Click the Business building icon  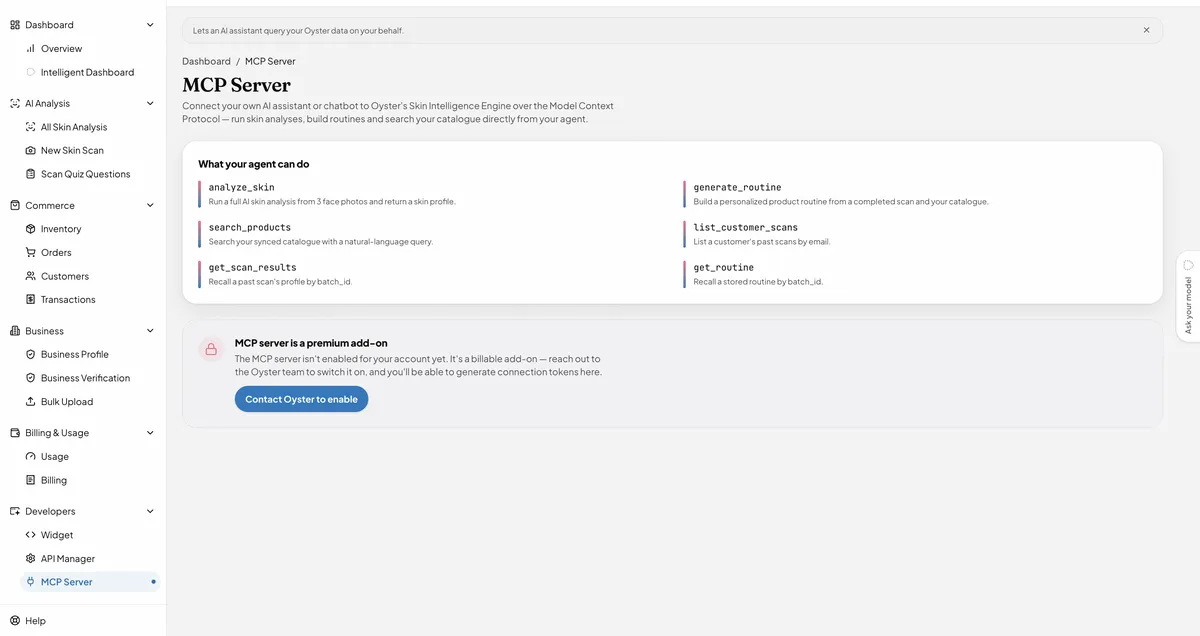click(15, 331)
